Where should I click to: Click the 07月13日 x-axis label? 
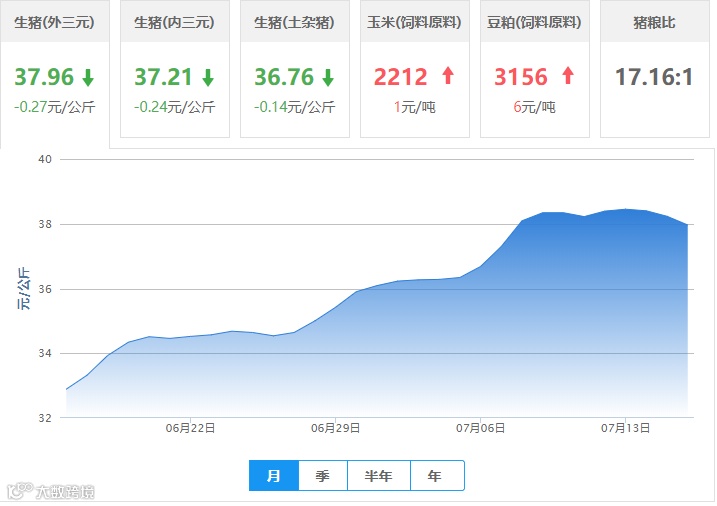pos(626,428)
